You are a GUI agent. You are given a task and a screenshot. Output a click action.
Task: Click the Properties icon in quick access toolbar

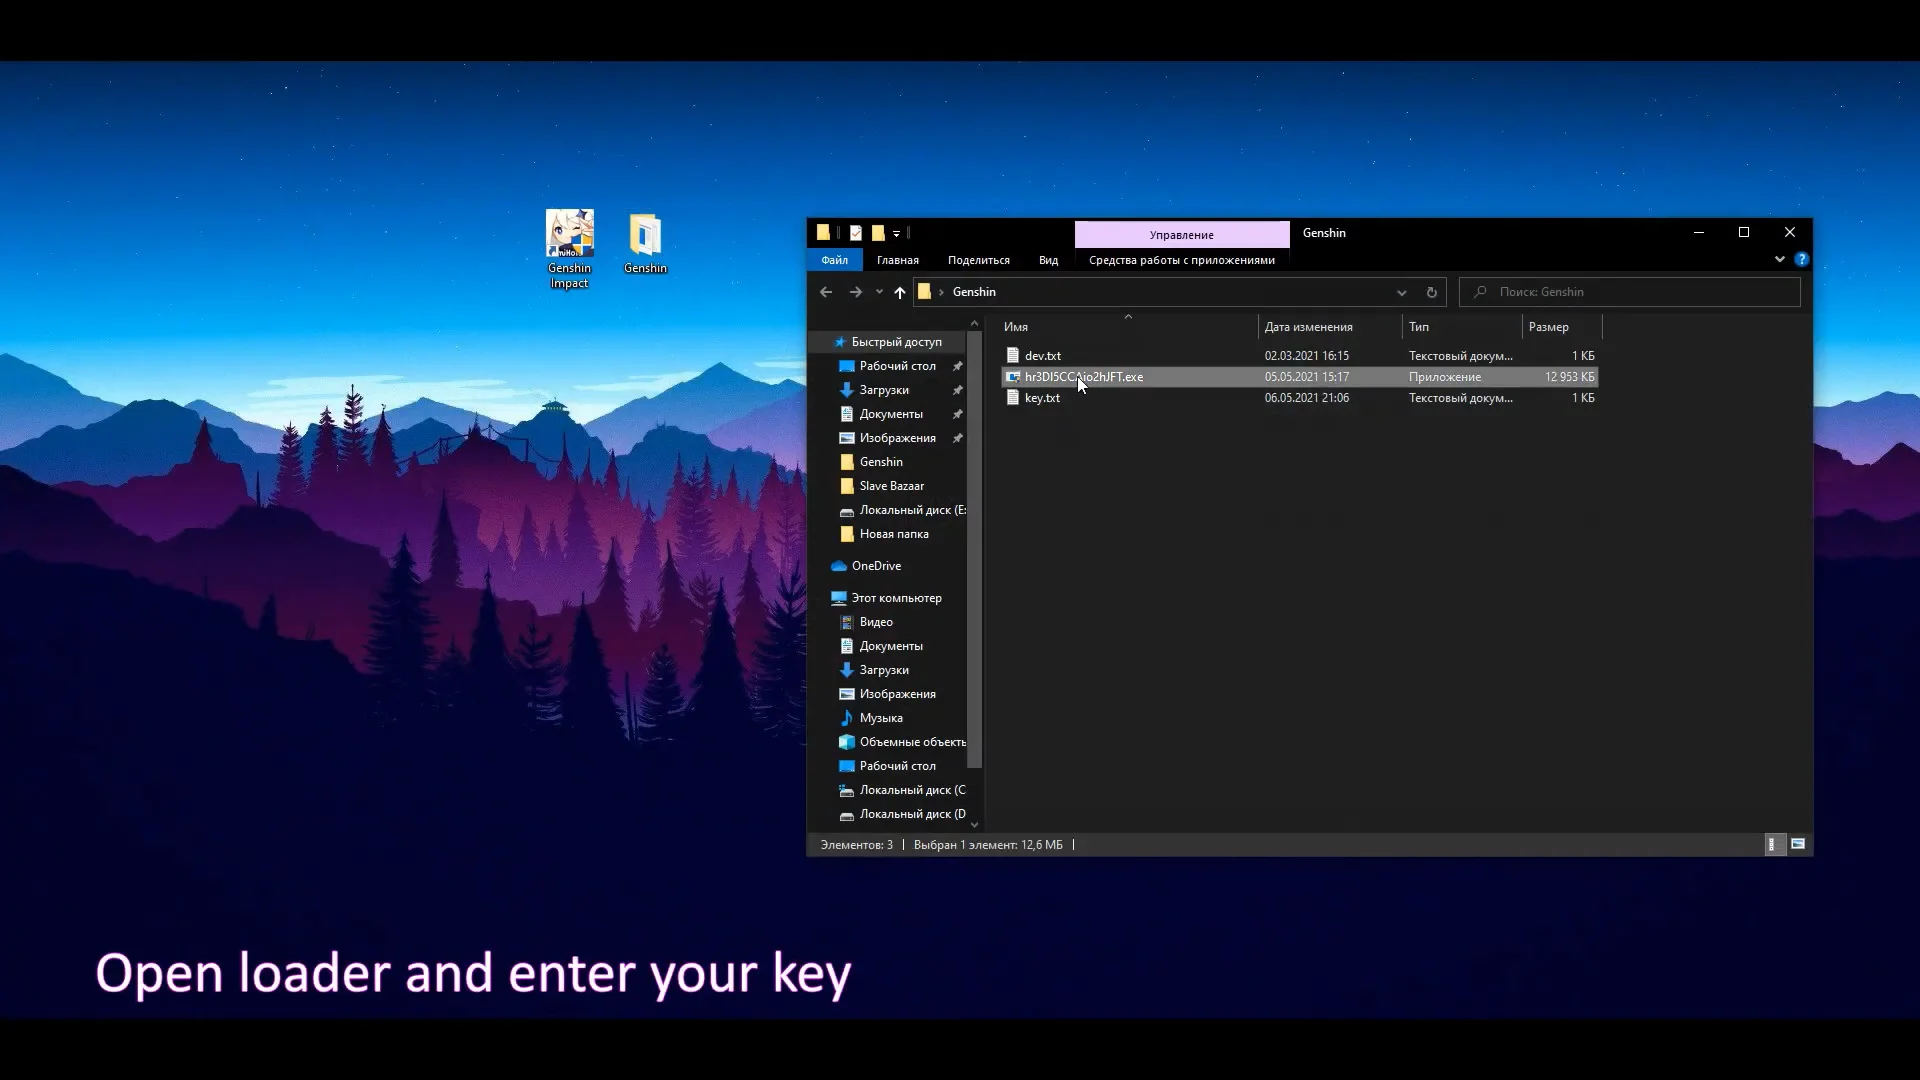(856, 233)
